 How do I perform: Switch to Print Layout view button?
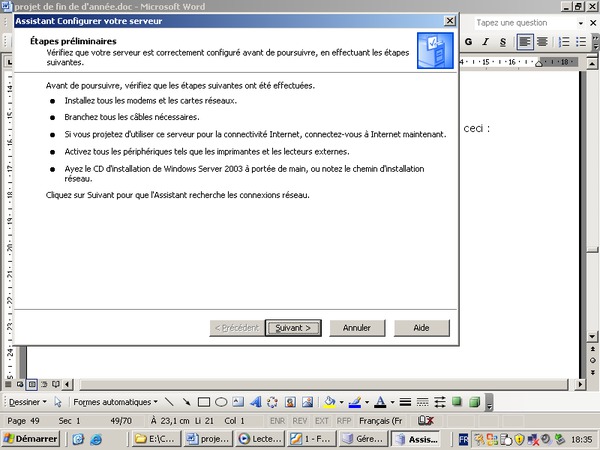tap(32, 384)
